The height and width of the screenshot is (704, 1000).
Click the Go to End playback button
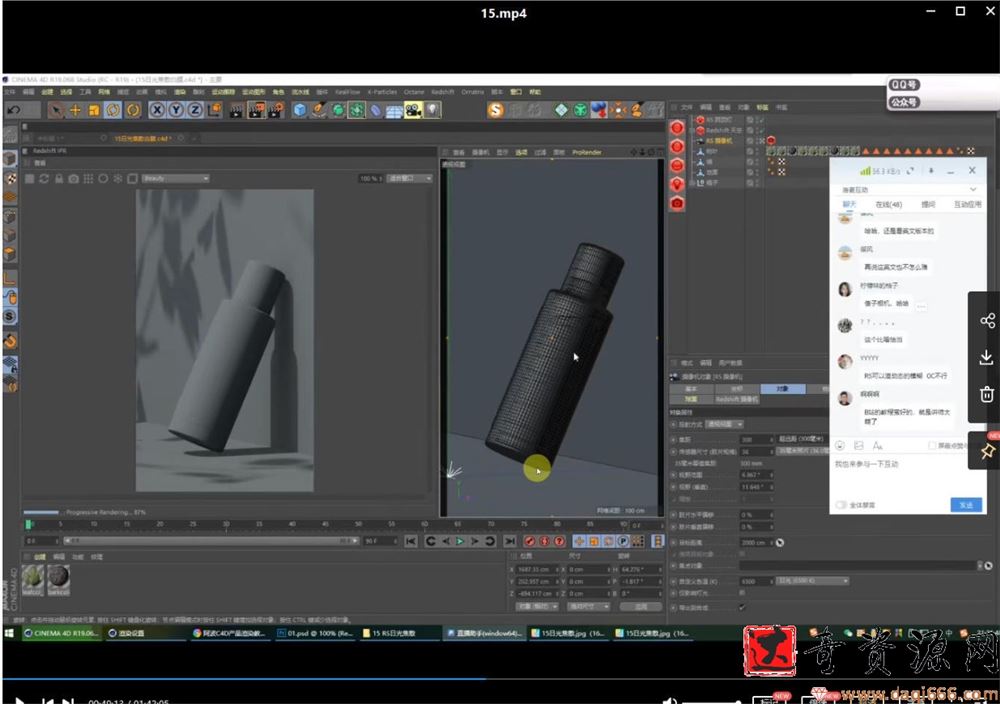click(510, 541)
